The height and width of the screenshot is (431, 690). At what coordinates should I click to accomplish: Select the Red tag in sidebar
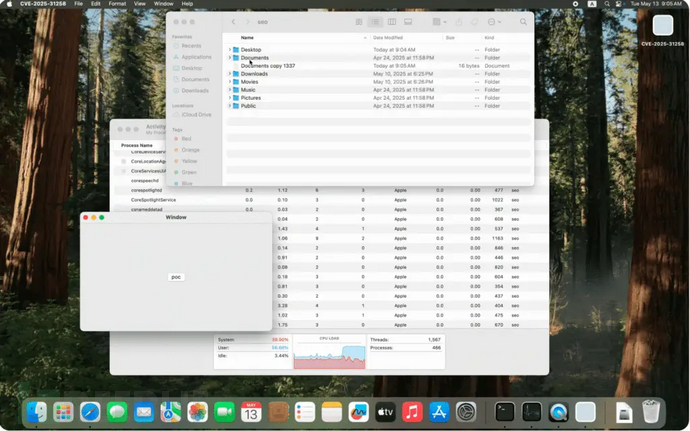(x=182, y=139)
